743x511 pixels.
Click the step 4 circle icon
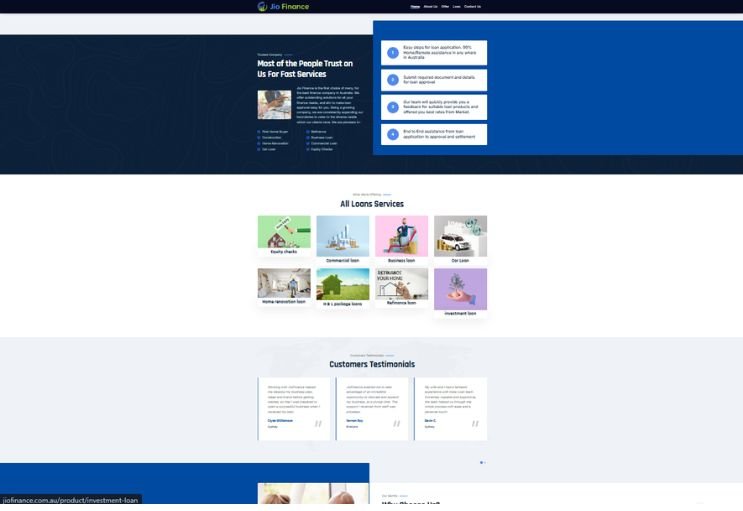point(393,135)
